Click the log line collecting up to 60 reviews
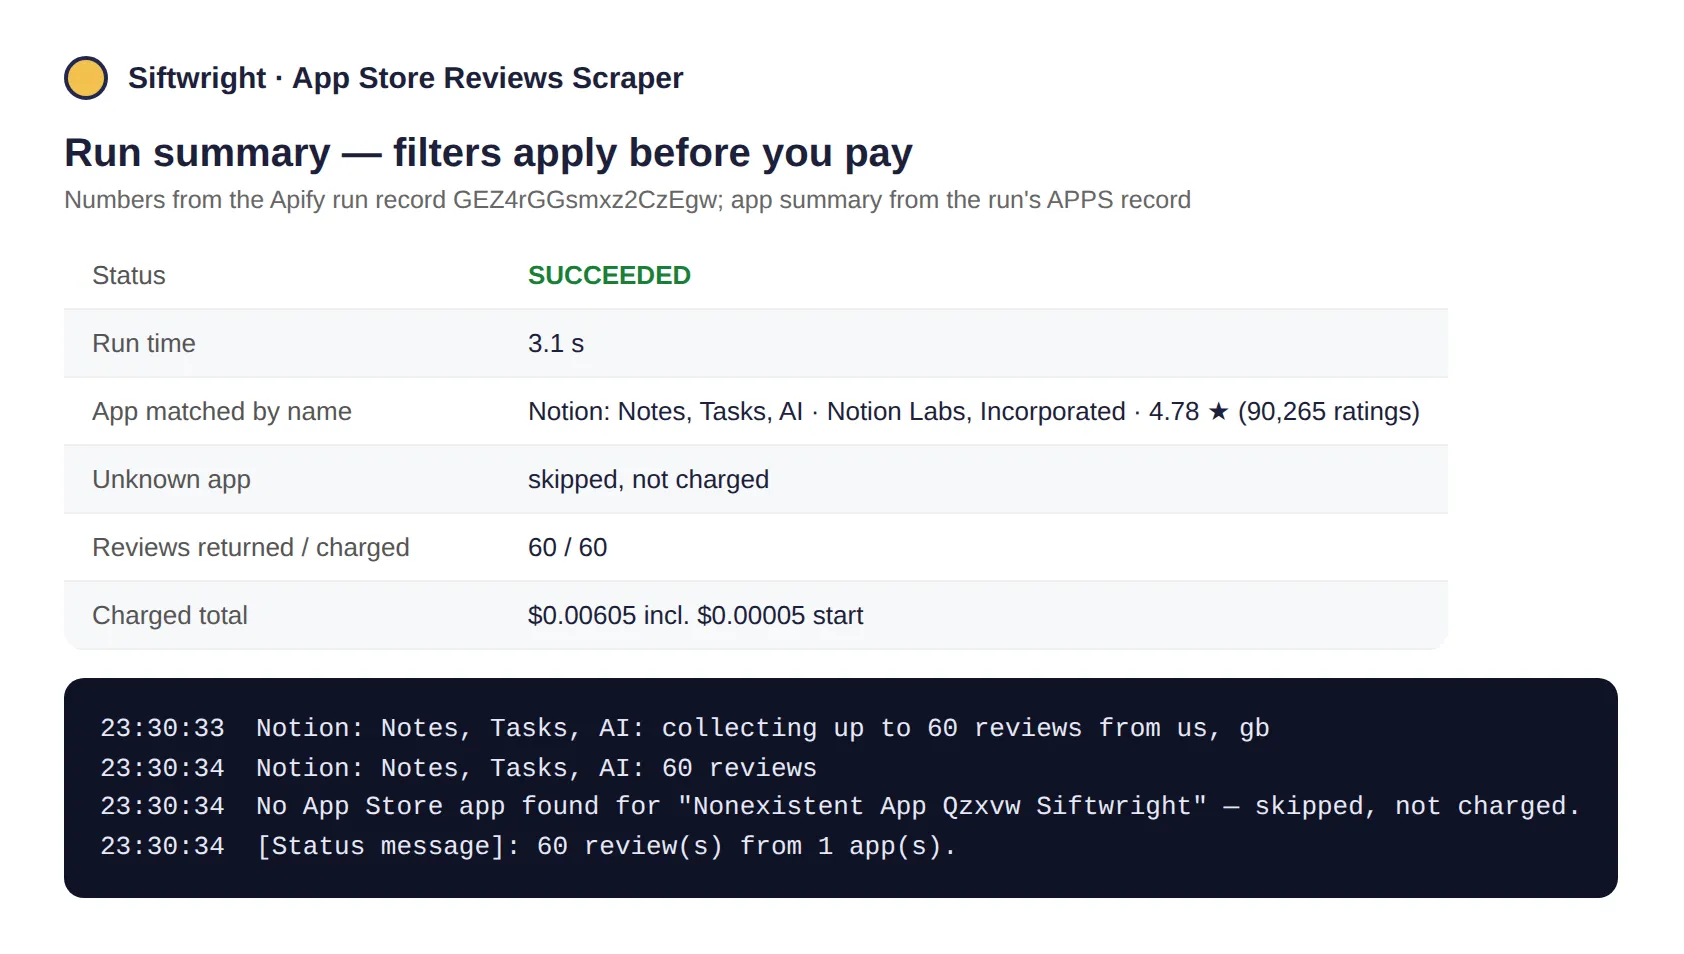 click(x=685, y=728)
